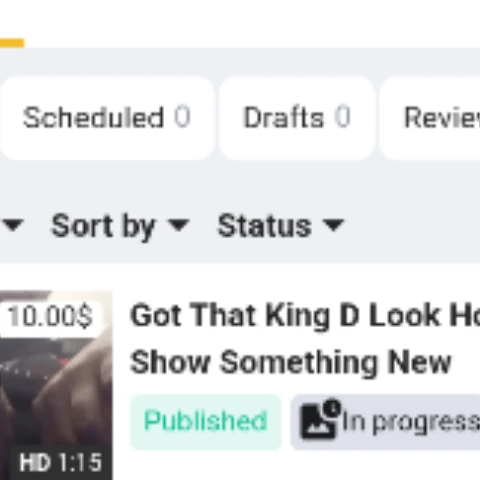The width and height of the screenshot is (480, 480).
Task: Click the small clock dot on the image icon
Action: pos(332,408)
